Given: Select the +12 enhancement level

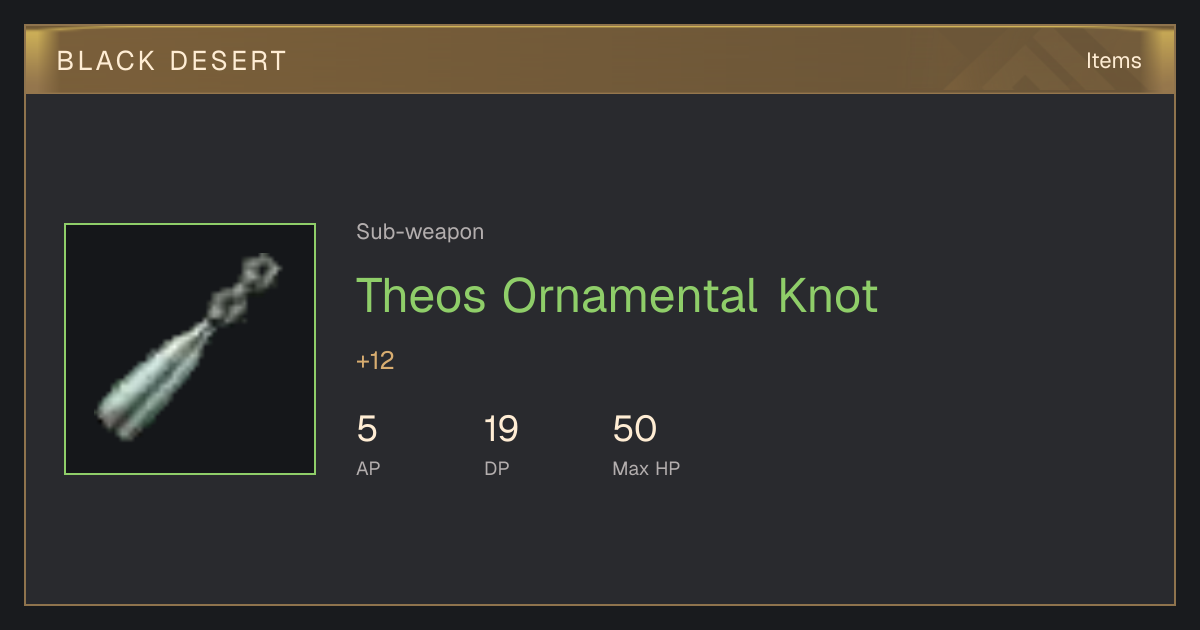Looking at the screenshot, I should coord(375,361).
